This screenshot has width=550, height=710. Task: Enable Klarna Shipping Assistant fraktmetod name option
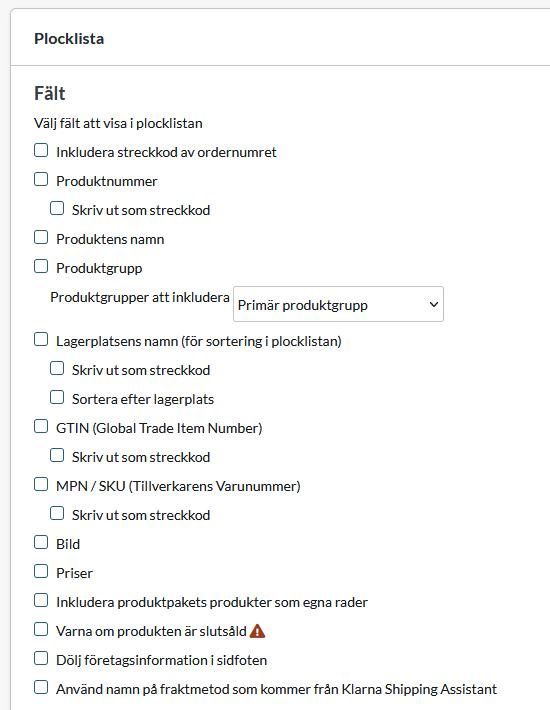[x=41, y=687]
